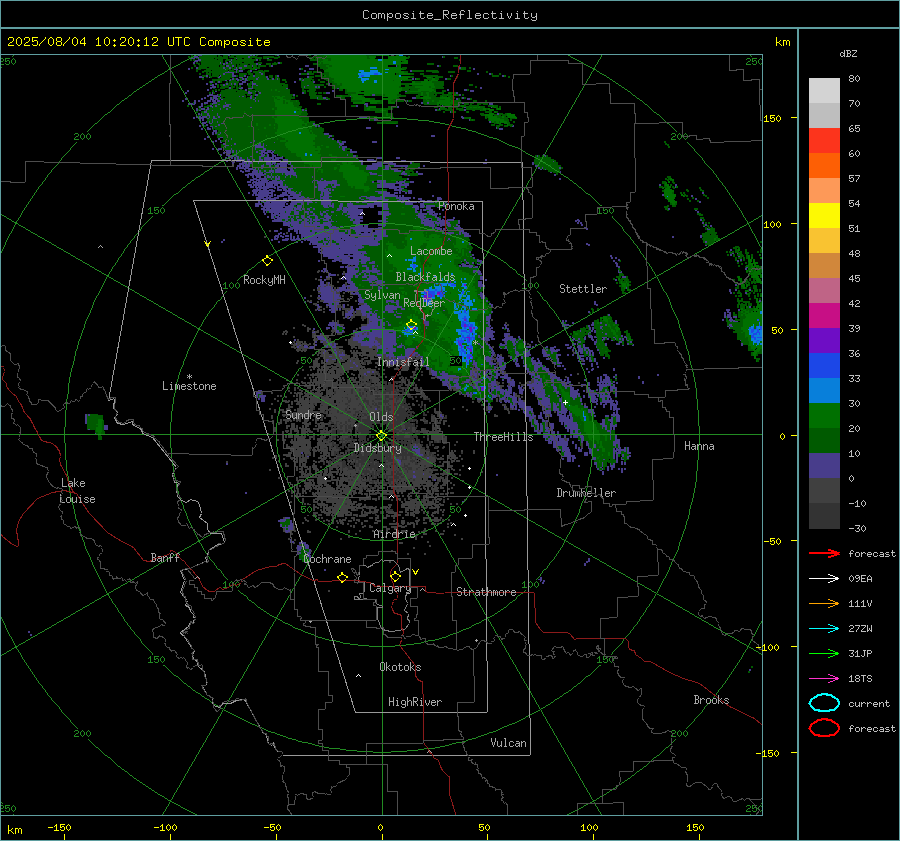
Task: Click the cyan 27ZW arrow icon
Action: (x=824, y=629)
